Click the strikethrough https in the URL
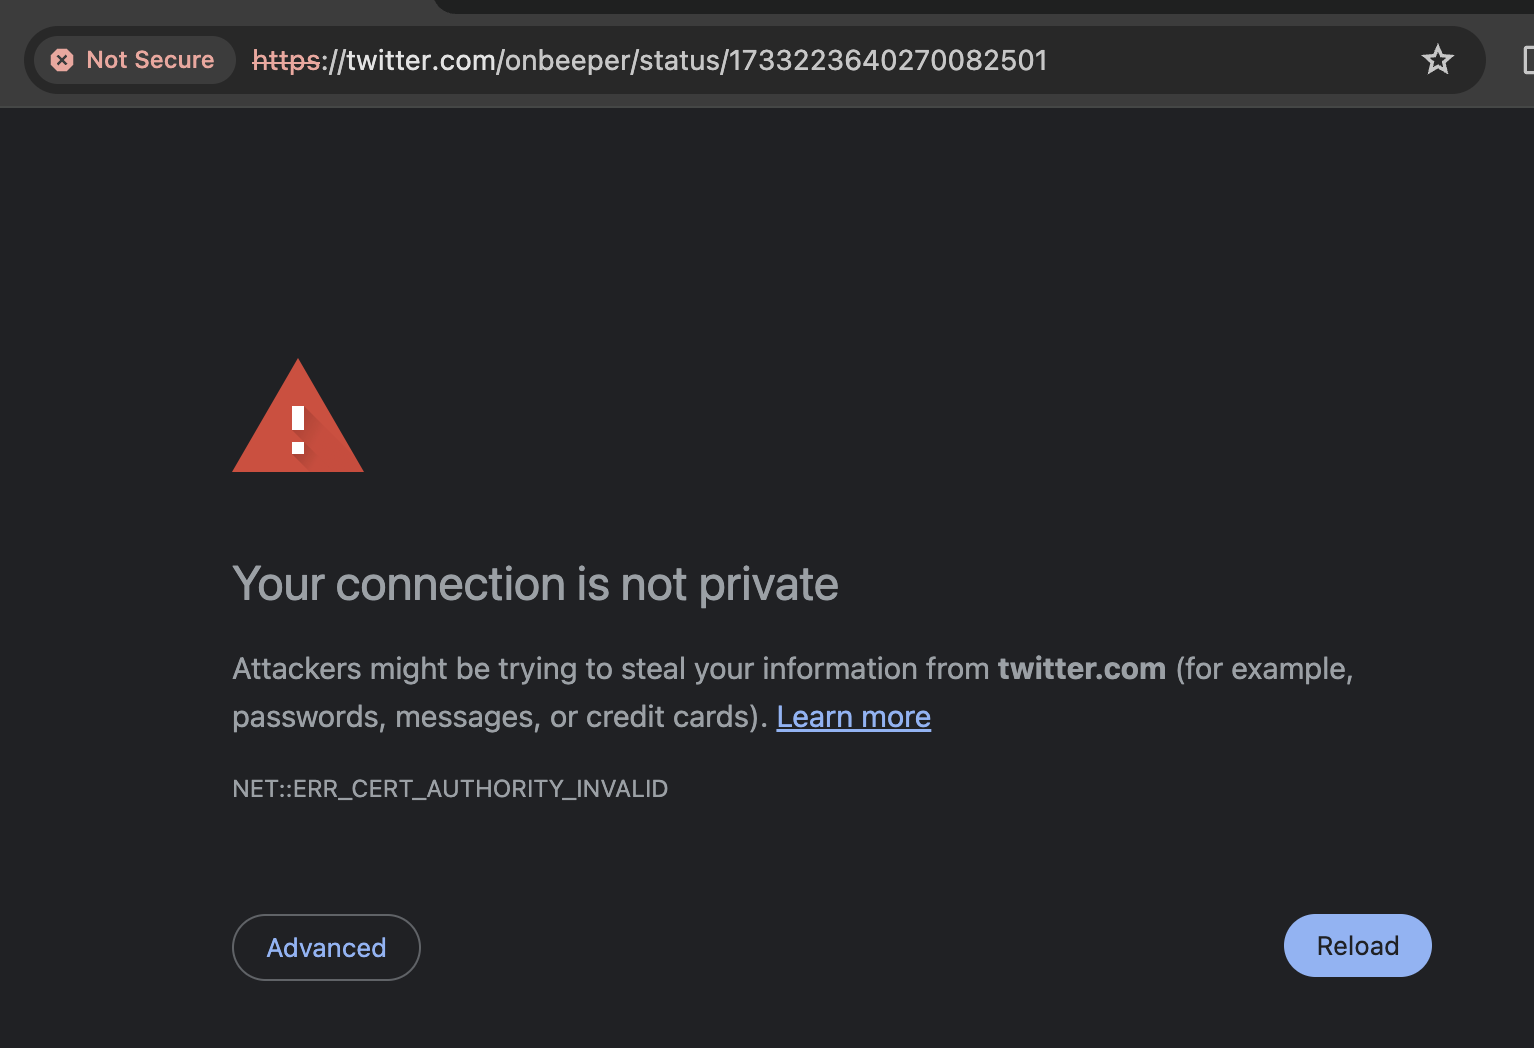Screen dimensions: 1534x1048 [x=285, y=60]
